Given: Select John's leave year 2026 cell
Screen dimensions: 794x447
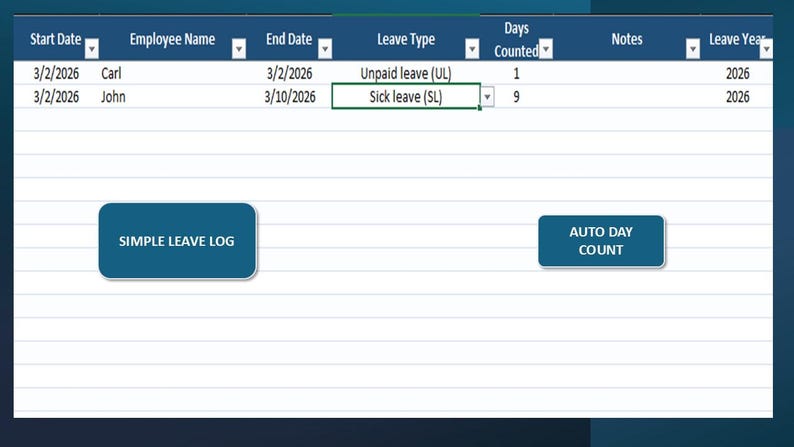Looking at the screenshot, I should click(737, 96).
